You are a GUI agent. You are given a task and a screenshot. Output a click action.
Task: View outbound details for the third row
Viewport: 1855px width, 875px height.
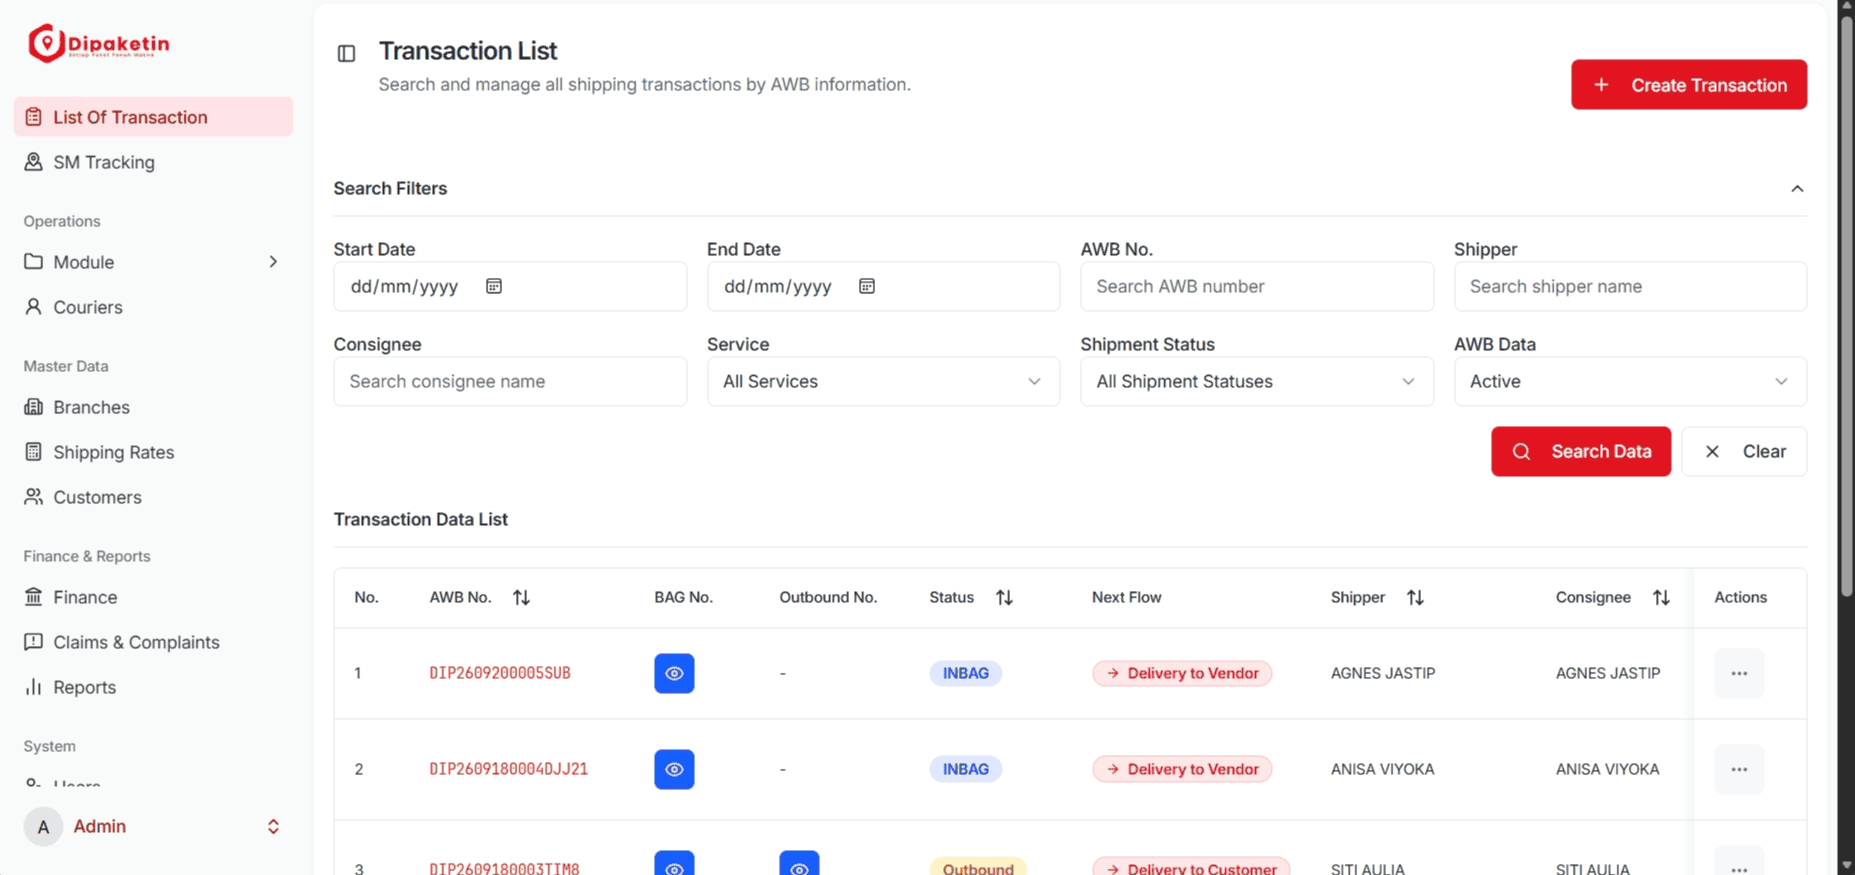[x=799, y=865]
